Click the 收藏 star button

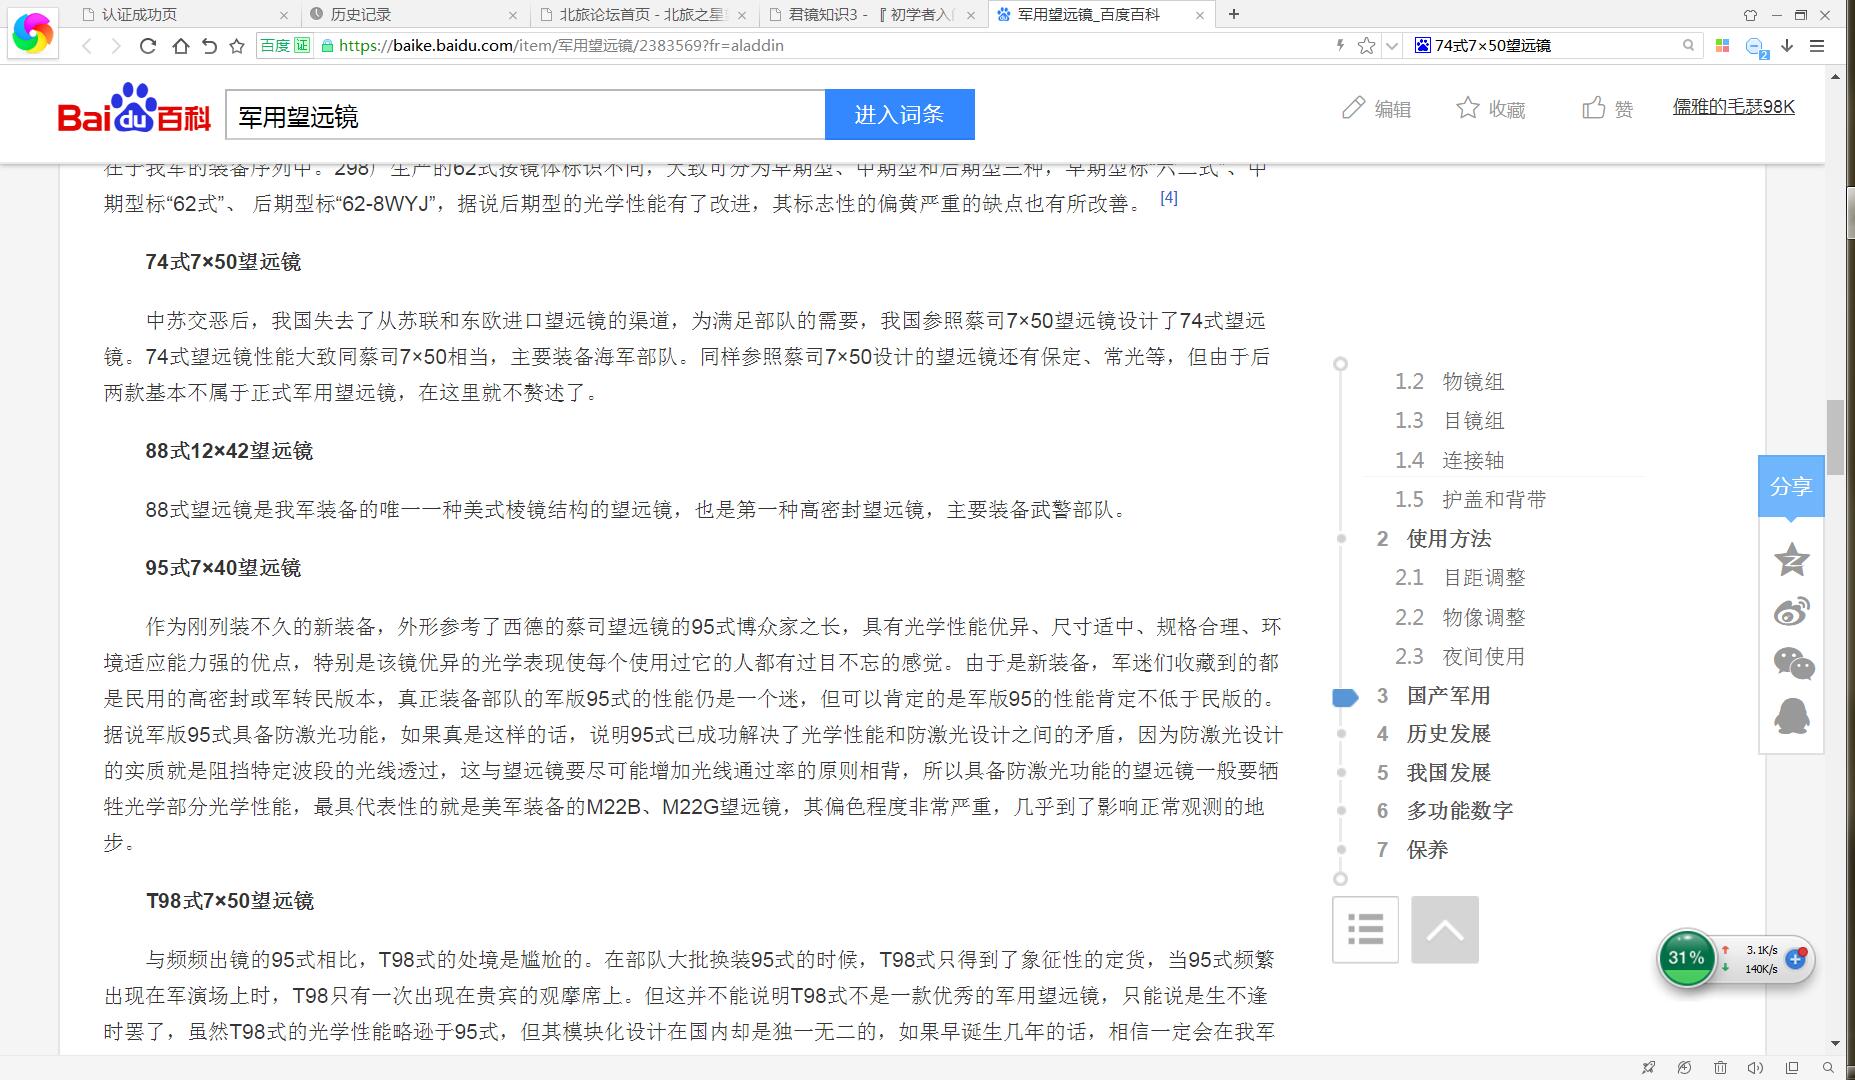(1490, 108)
